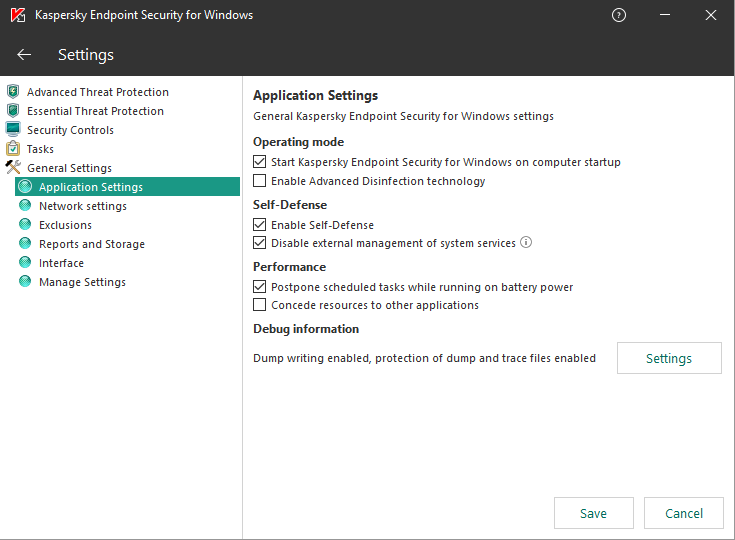Image resolution: width=735 pixels, height=540 pixels.
Task: Click the Tasks clipboard icon
Action: [13, 149]
